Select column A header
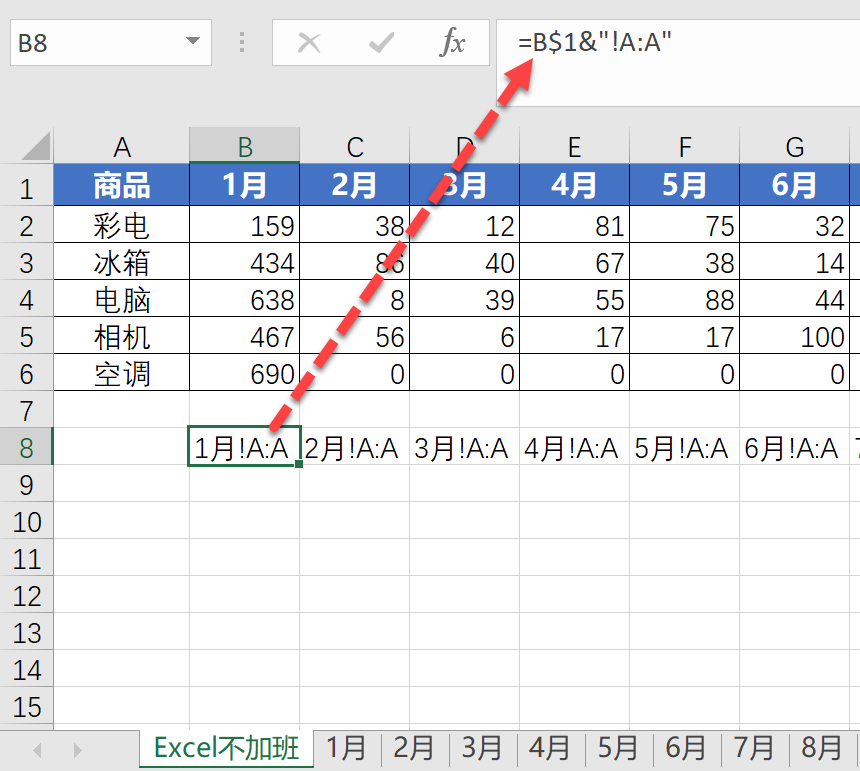The image size is (860, 771). point(122,146)
